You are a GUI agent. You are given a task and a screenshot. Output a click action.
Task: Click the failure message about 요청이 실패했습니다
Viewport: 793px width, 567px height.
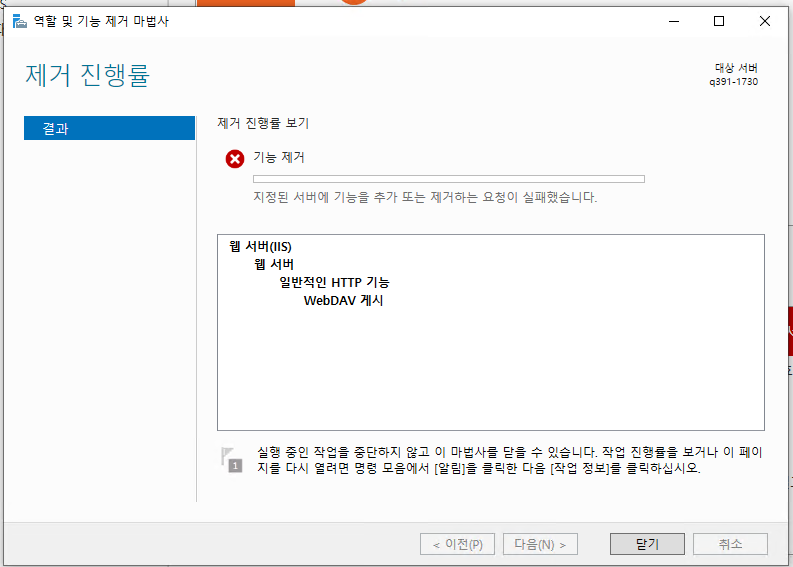point(425,197)
